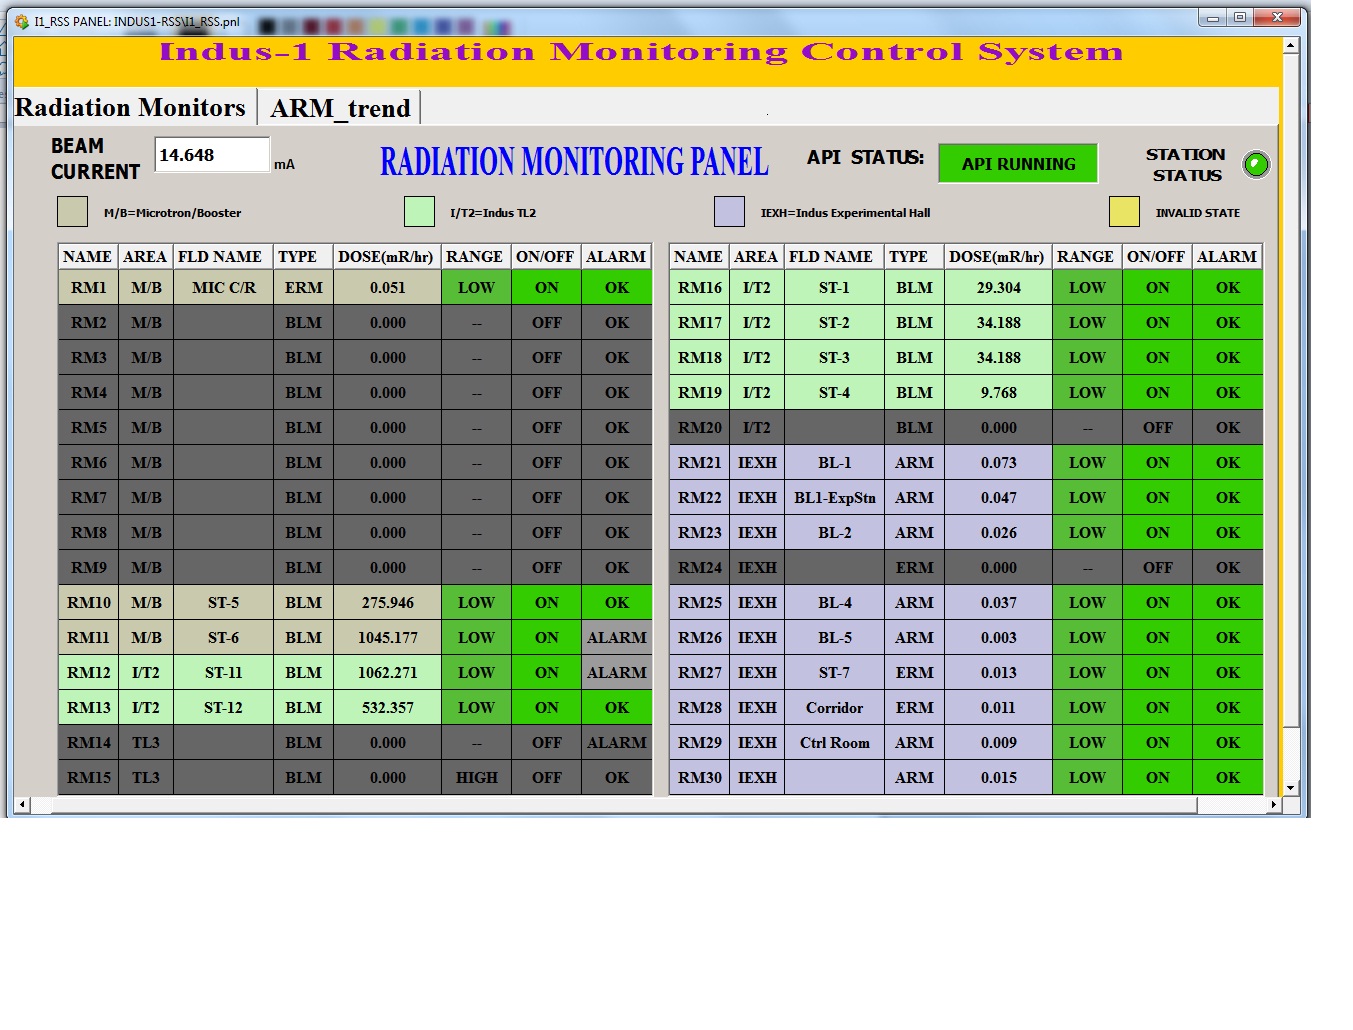Image resolution: width=1353 pixels, height=1030 pixels.
Task: Toggle the ON/OFF cell for RM20
Action: click(x=1157, y=427)
